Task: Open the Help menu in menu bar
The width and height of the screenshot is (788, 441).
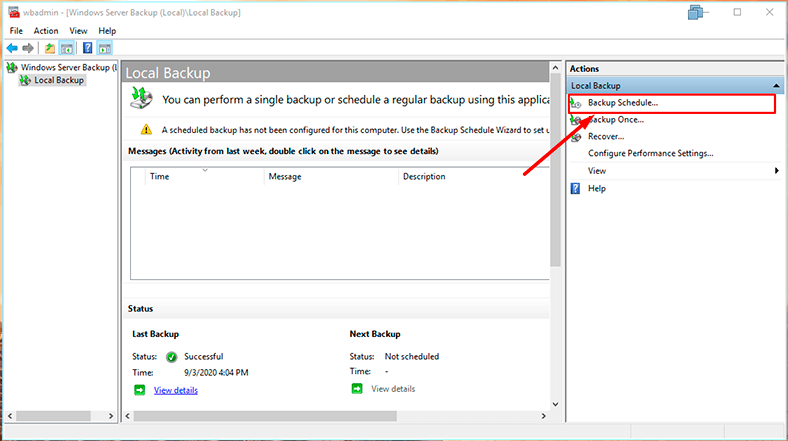Action: [107, 31]
